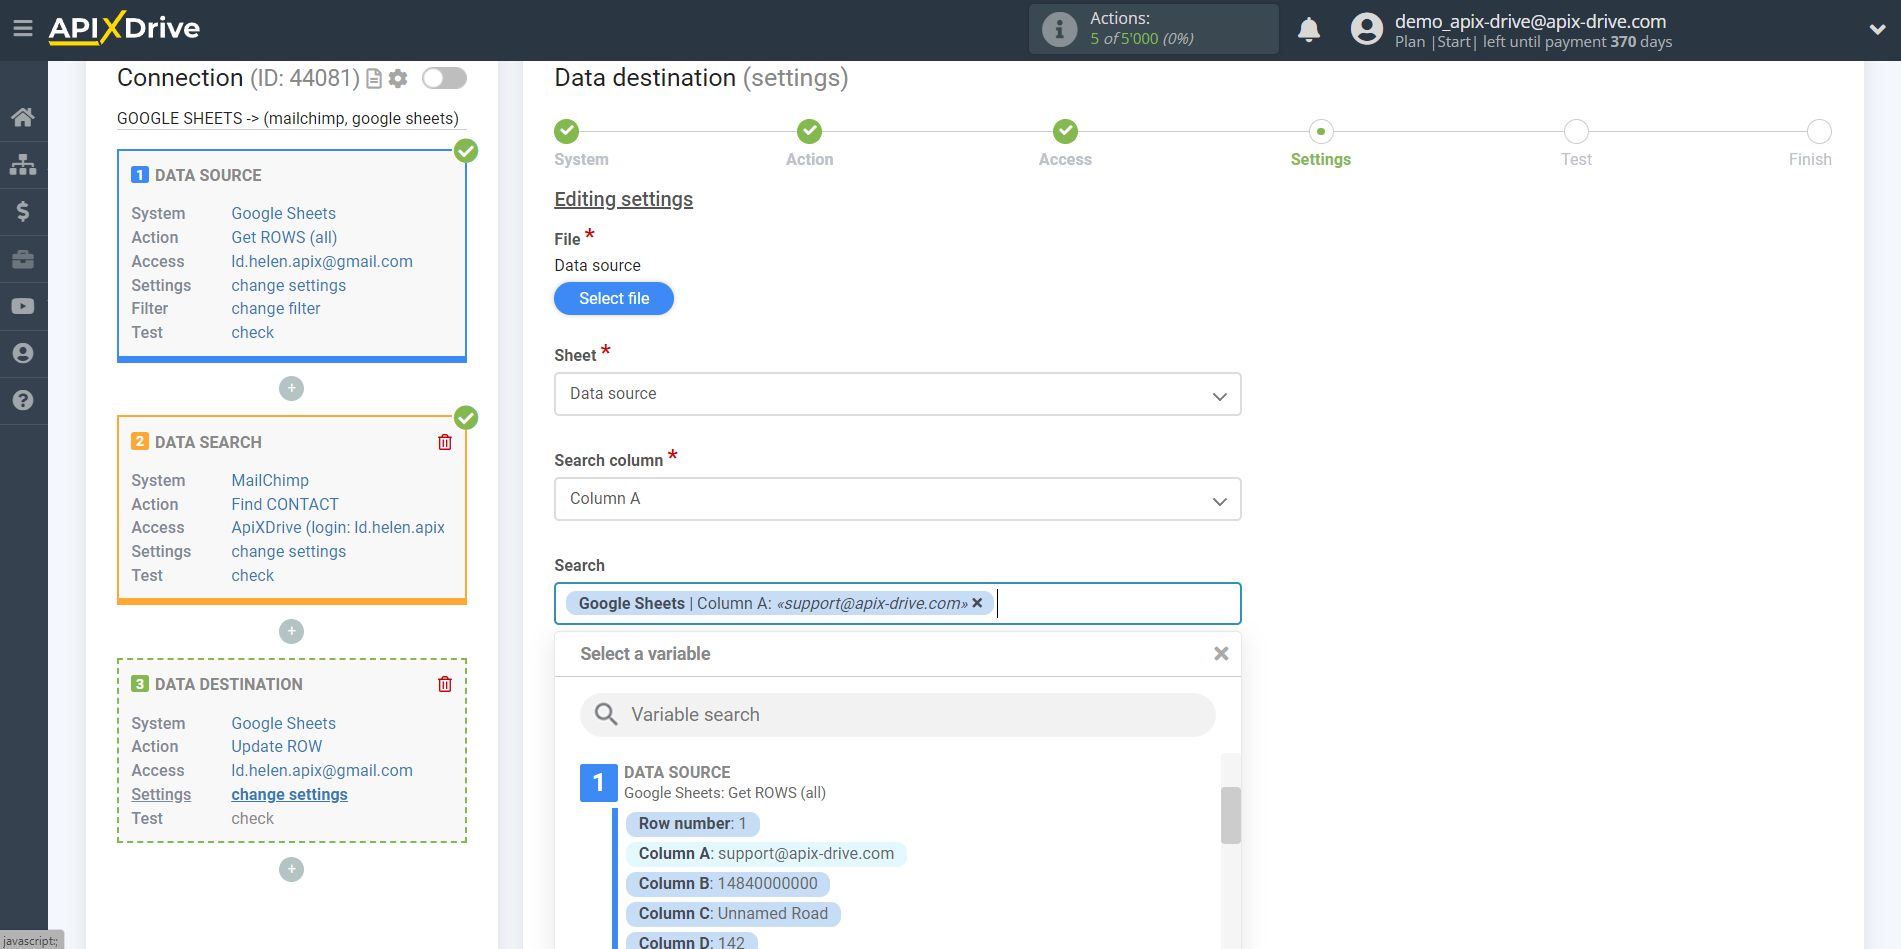Screen dimensions: 1901x949
Task: Open connection settings gear icon
Action: click(398, 78)
